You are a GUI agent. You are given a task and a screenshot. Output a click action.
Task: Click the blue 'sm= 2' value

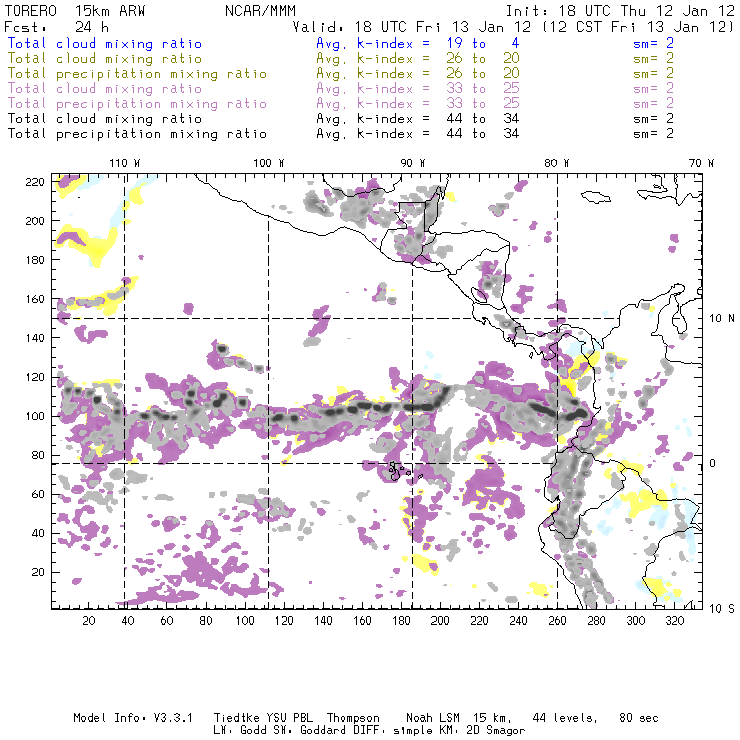[653, 43]
